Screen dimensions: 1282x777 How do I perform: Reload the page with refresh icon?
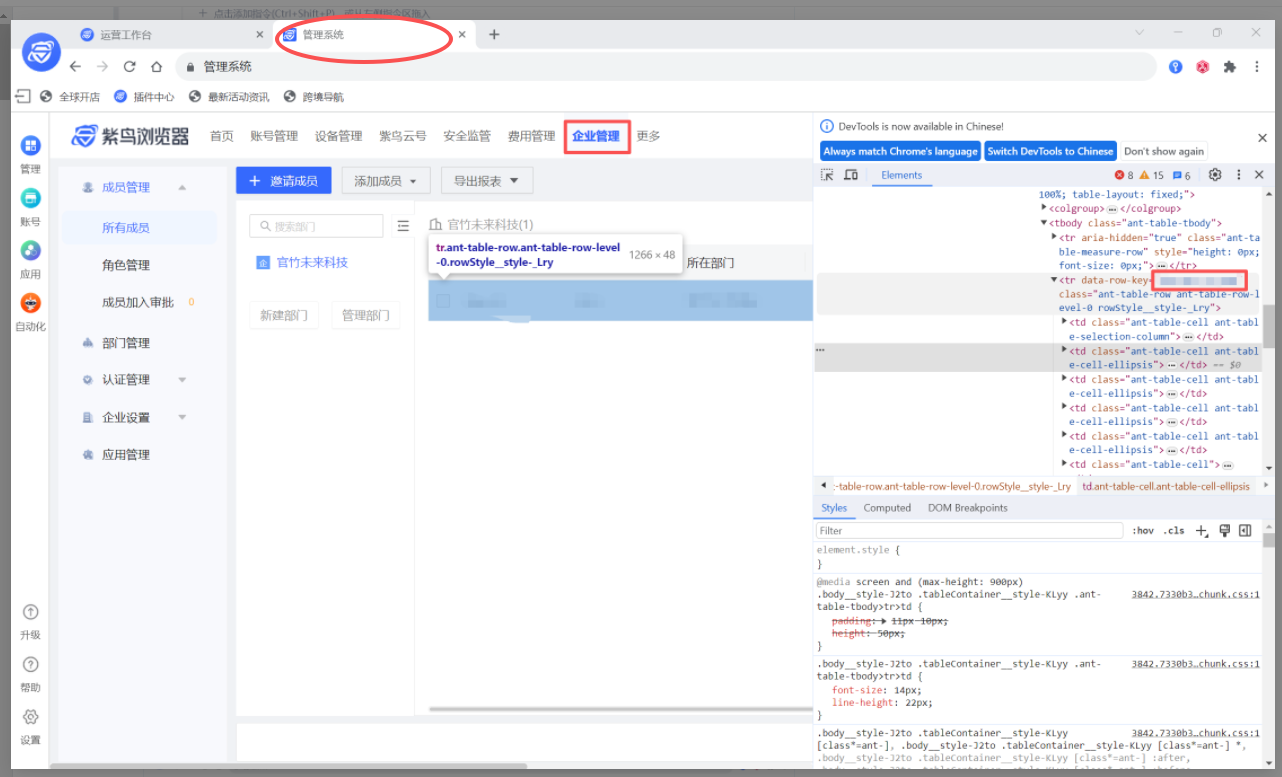[x=129, y=66]
